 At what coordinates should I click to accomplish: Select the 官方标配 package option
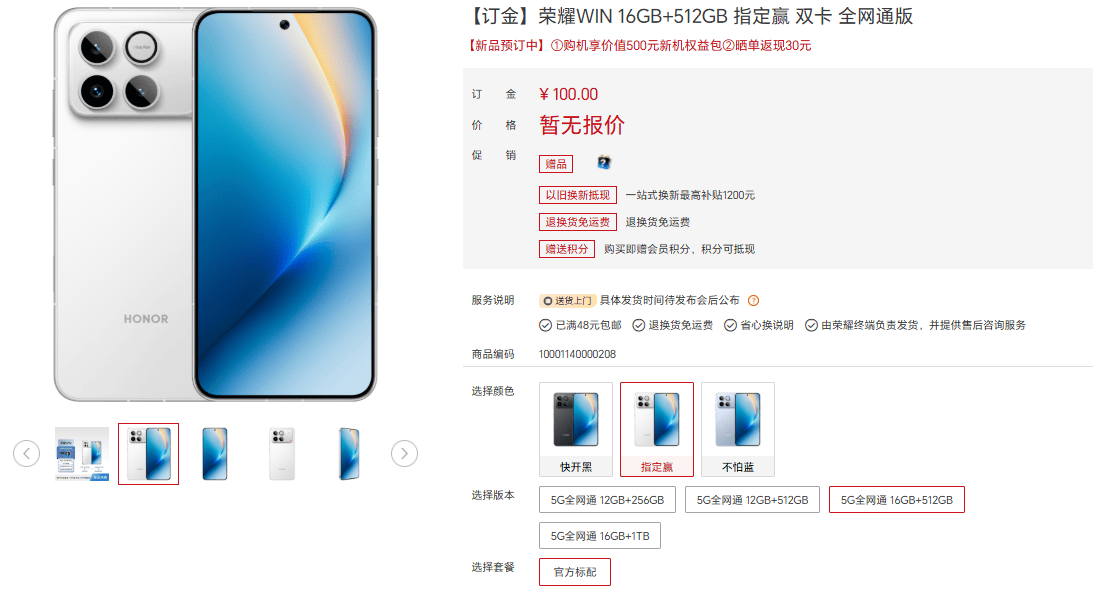(575, 572)
